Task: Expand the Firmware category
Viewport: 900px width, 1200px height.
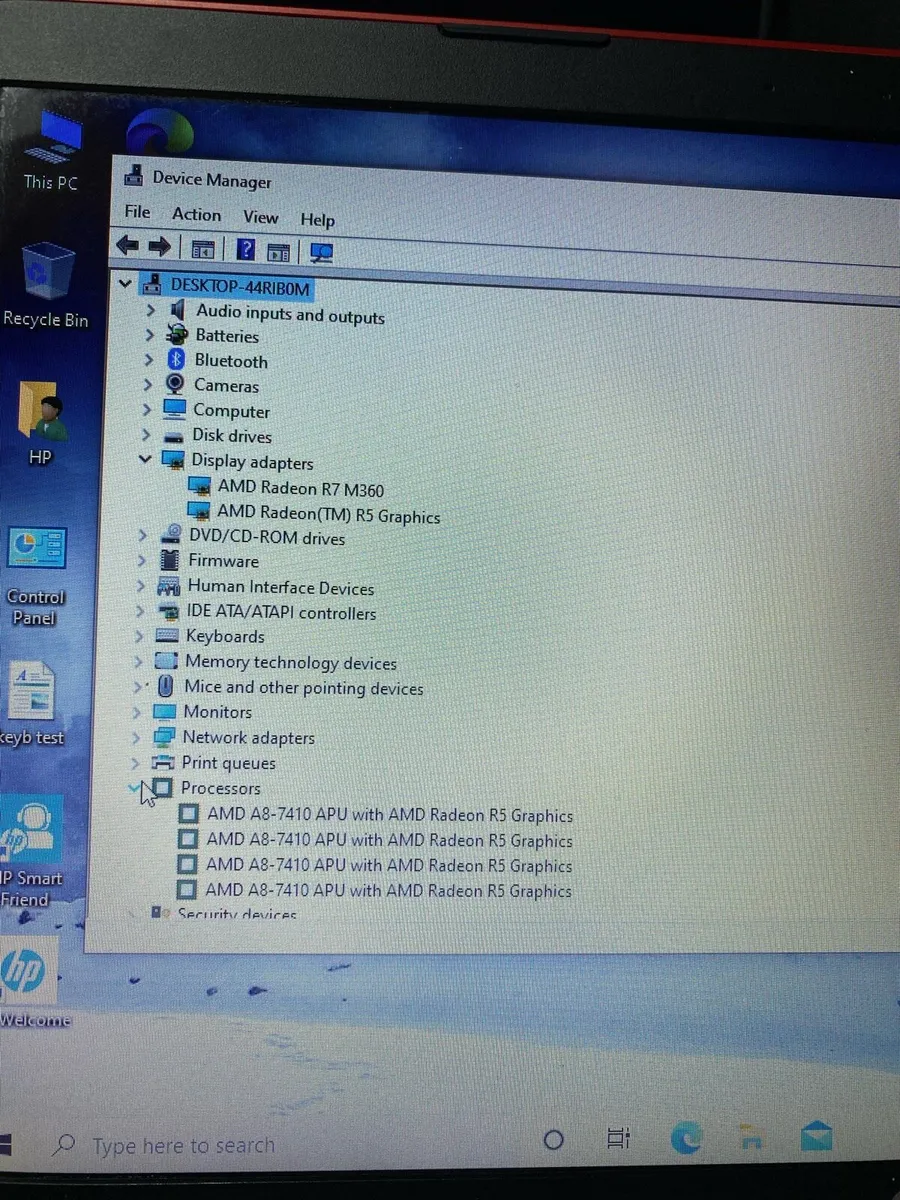Action: [142, 560]
